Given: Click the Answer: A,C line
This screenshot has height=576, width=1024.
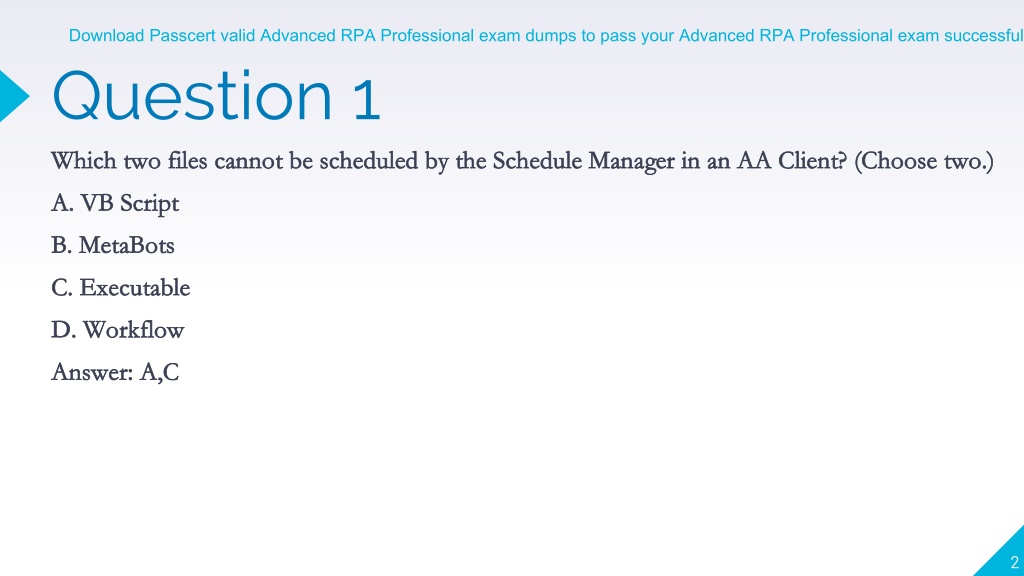Looking at the screenshot, I should (x=115, y=372).
